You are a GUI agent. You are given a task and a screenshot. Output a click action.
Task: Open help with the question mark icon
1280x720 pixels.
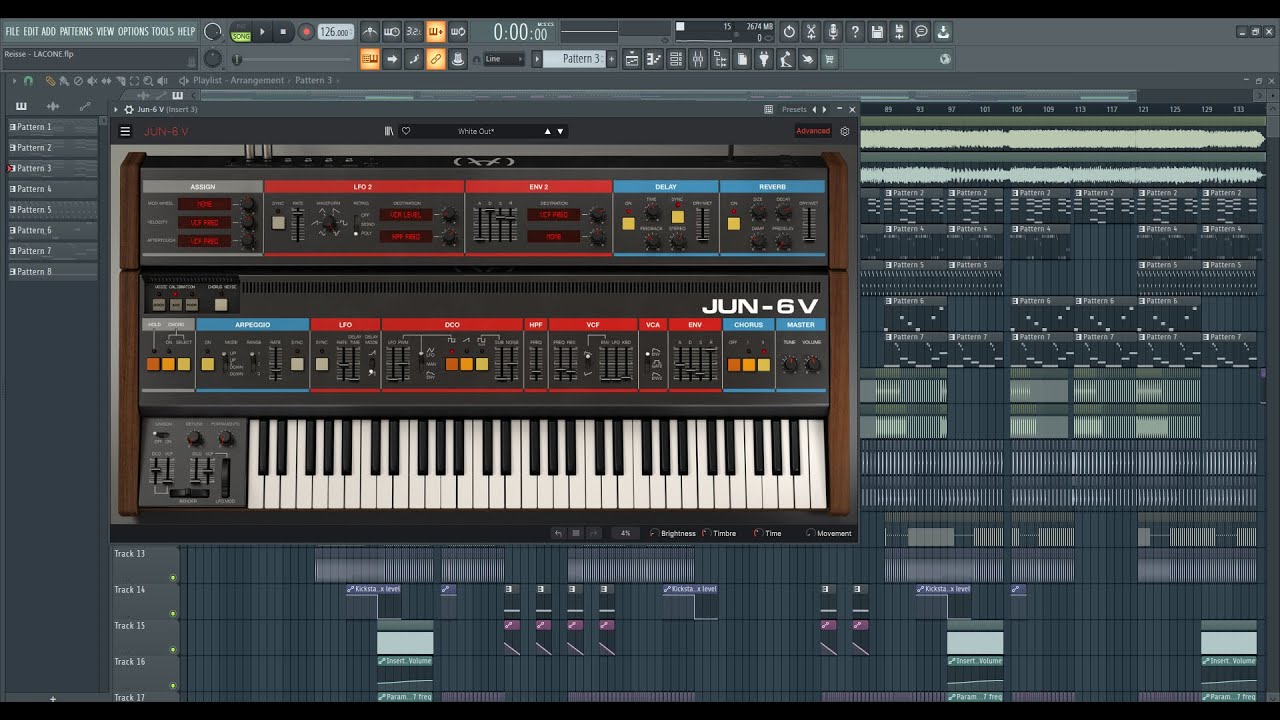[x=855, y=32]
